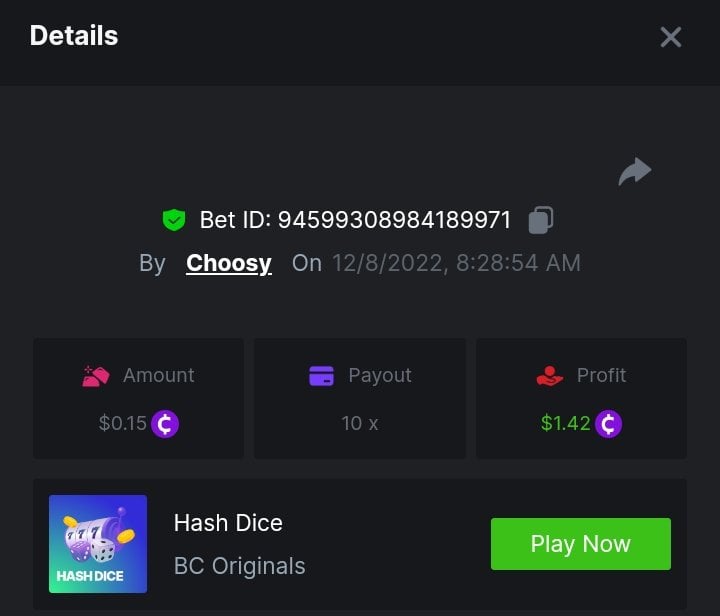The height and width of the screenshot is (616, 720).
Task: Close the Details dialog
Action: click(670, 37)
